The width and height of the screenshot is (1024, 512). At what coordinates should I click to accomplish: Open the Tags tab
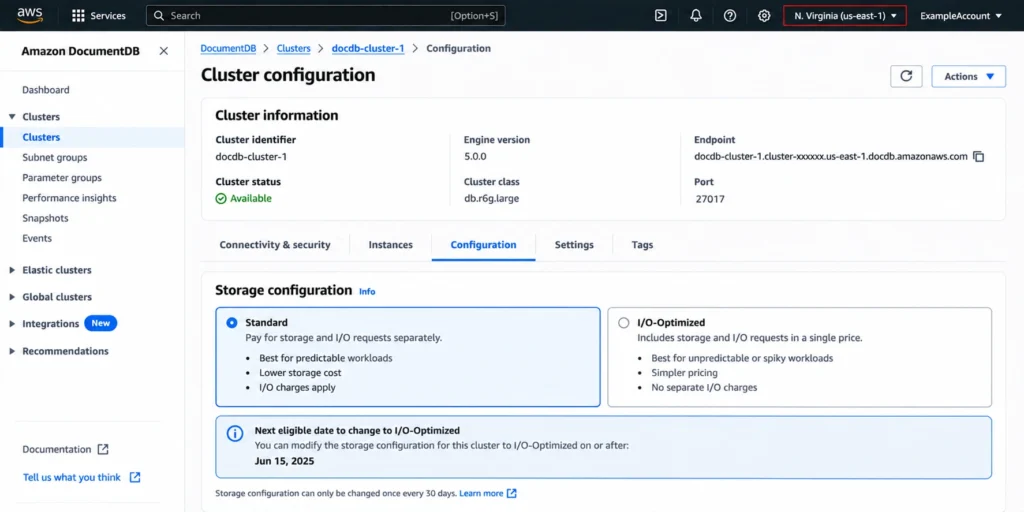642,245
